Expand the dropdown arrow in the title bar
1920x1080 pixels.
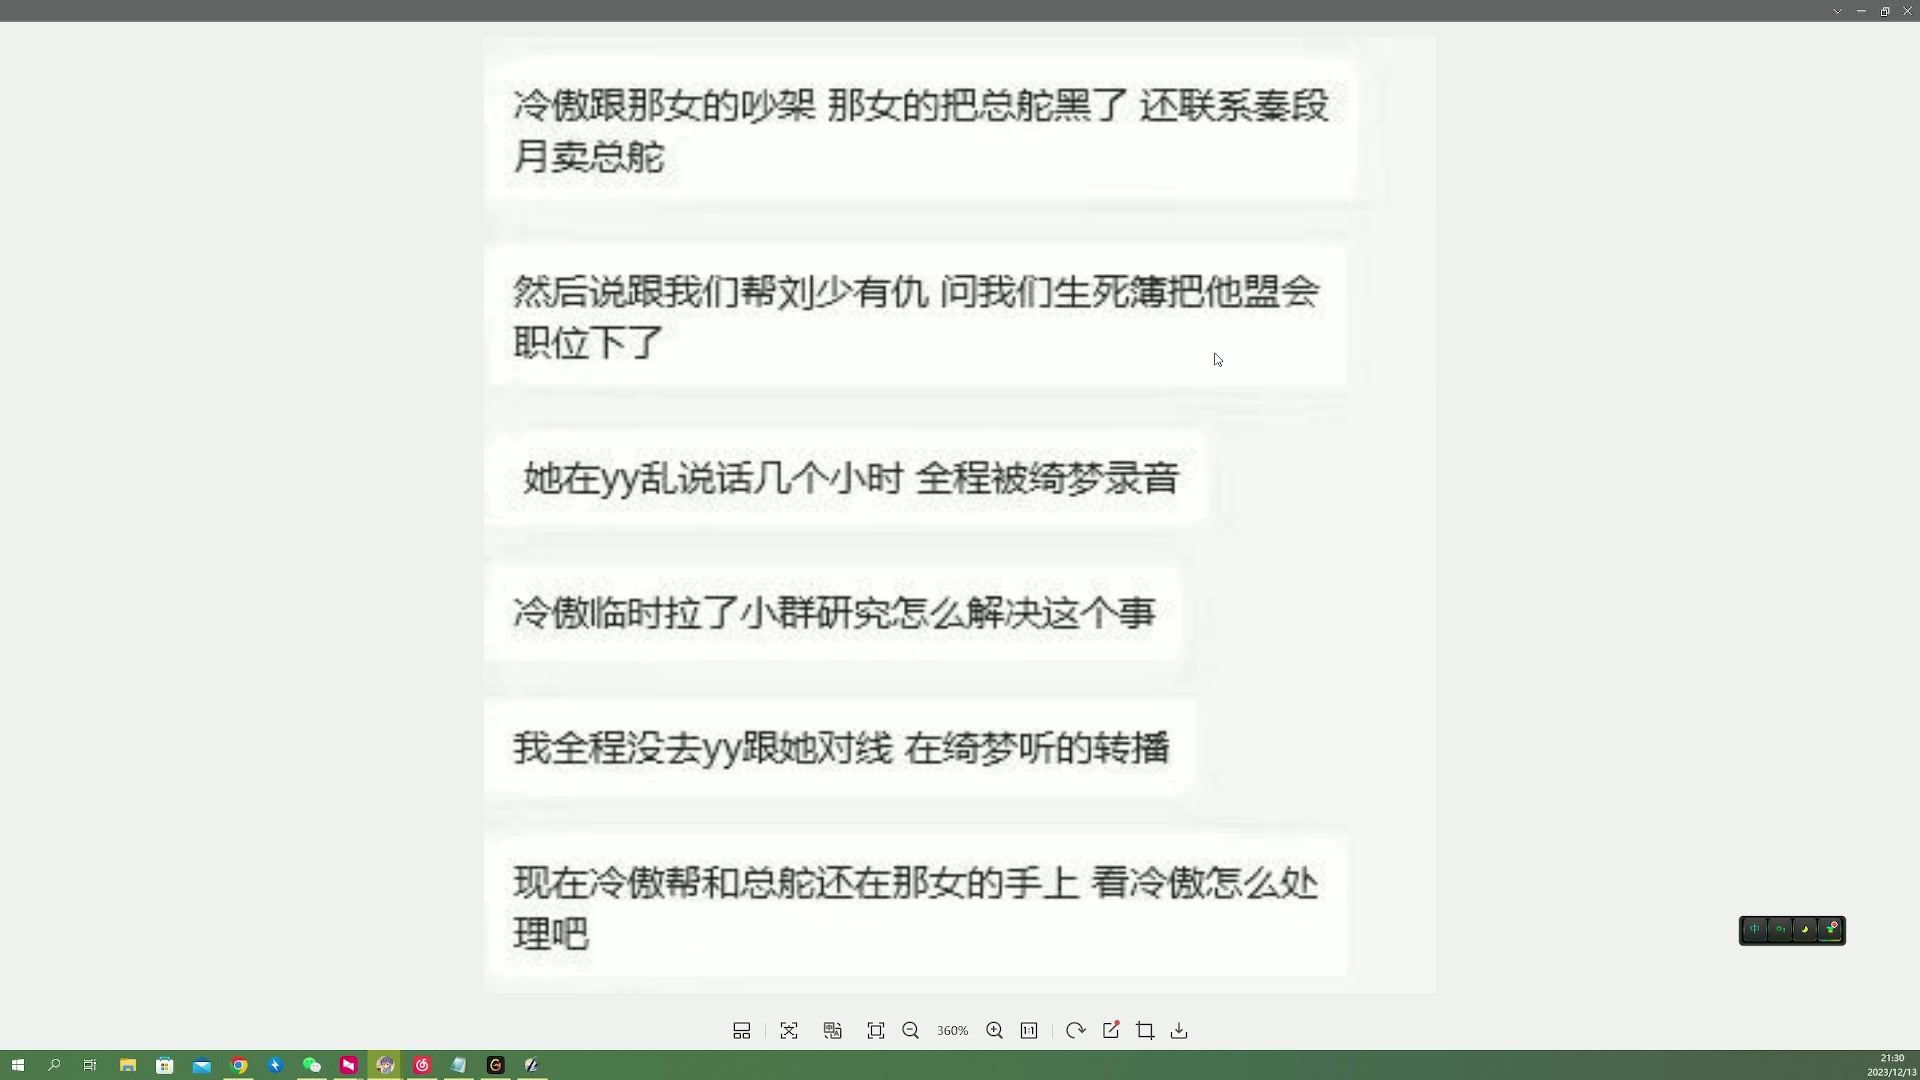(x=1838, y=11)
